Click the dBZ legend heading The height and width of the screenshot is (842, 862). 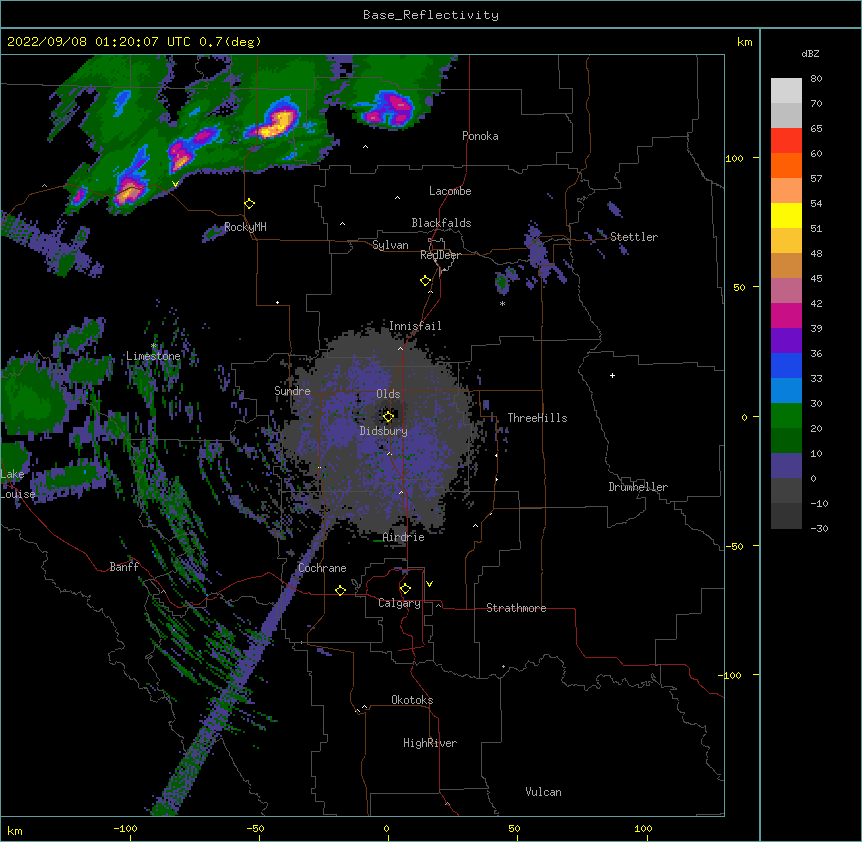point(810,53)
